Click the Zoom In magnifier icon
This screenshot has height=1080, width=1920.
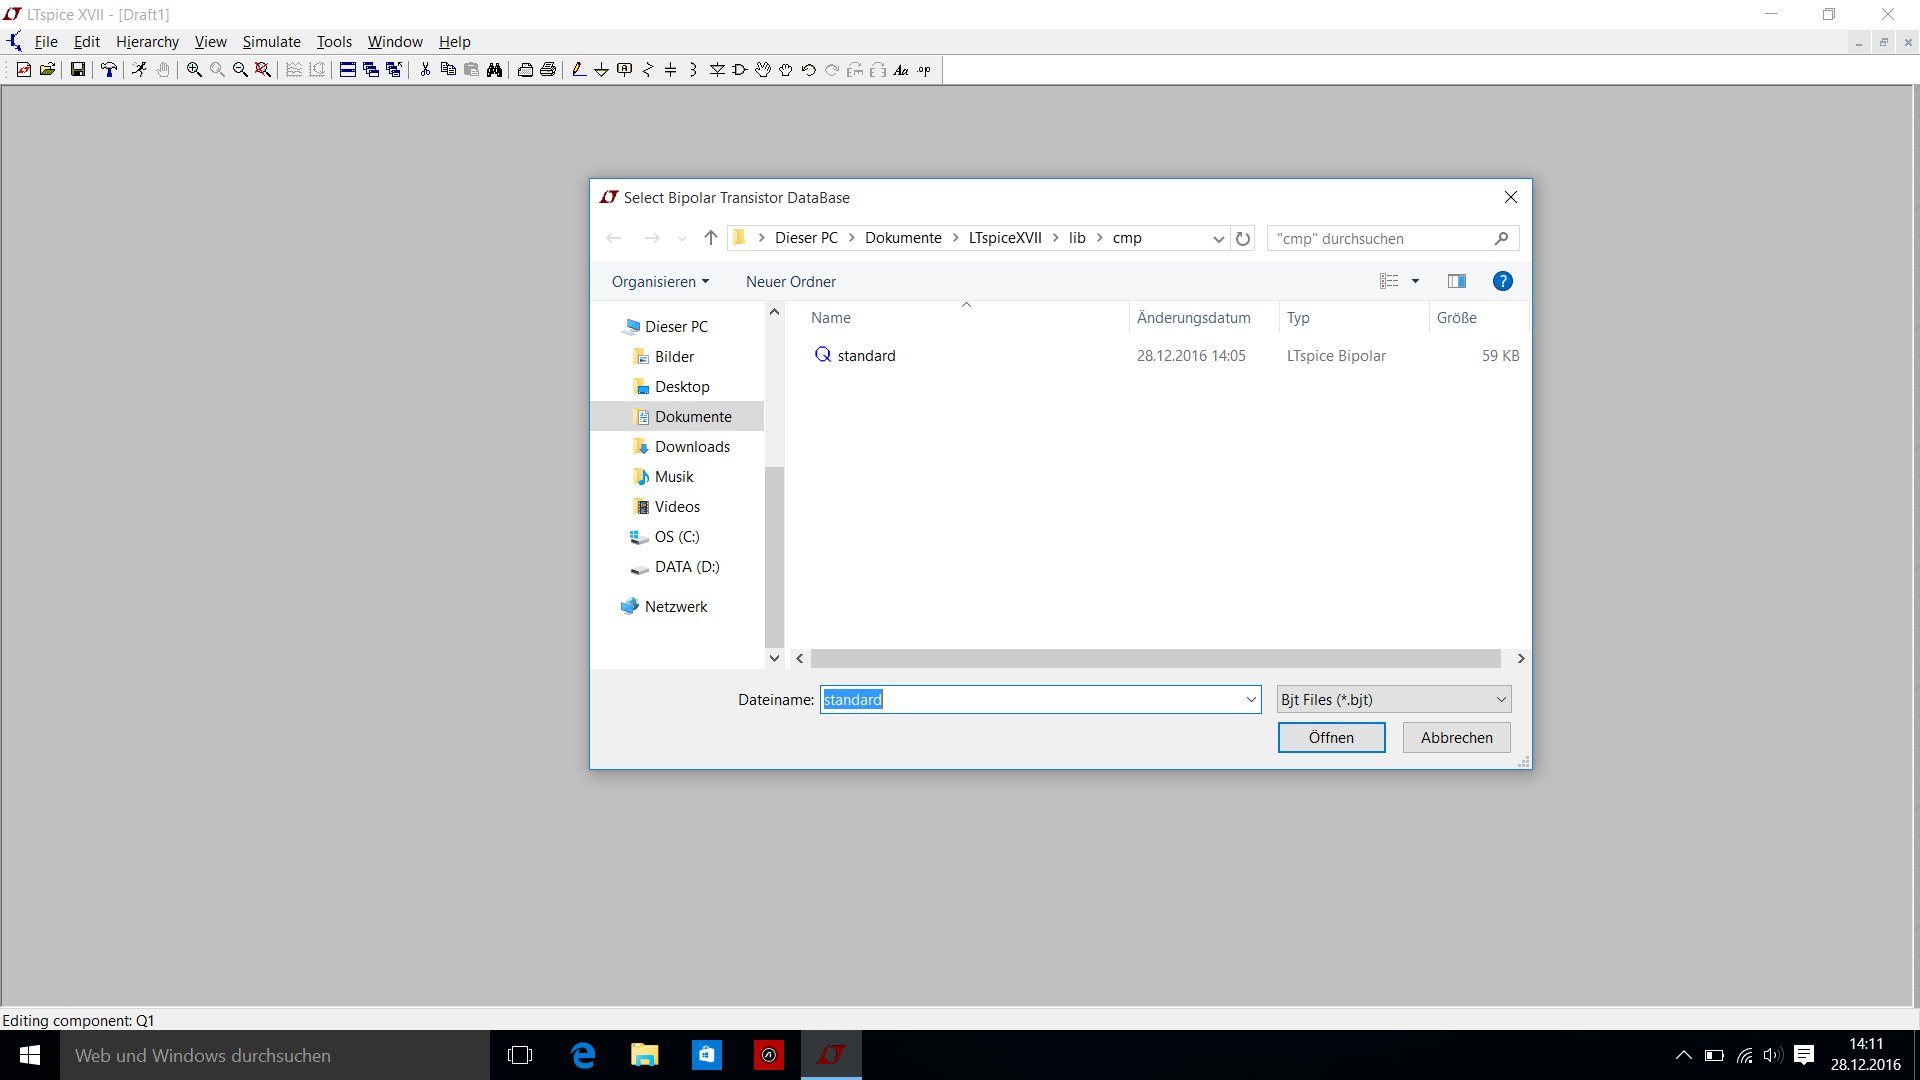[x=194, y=70]
